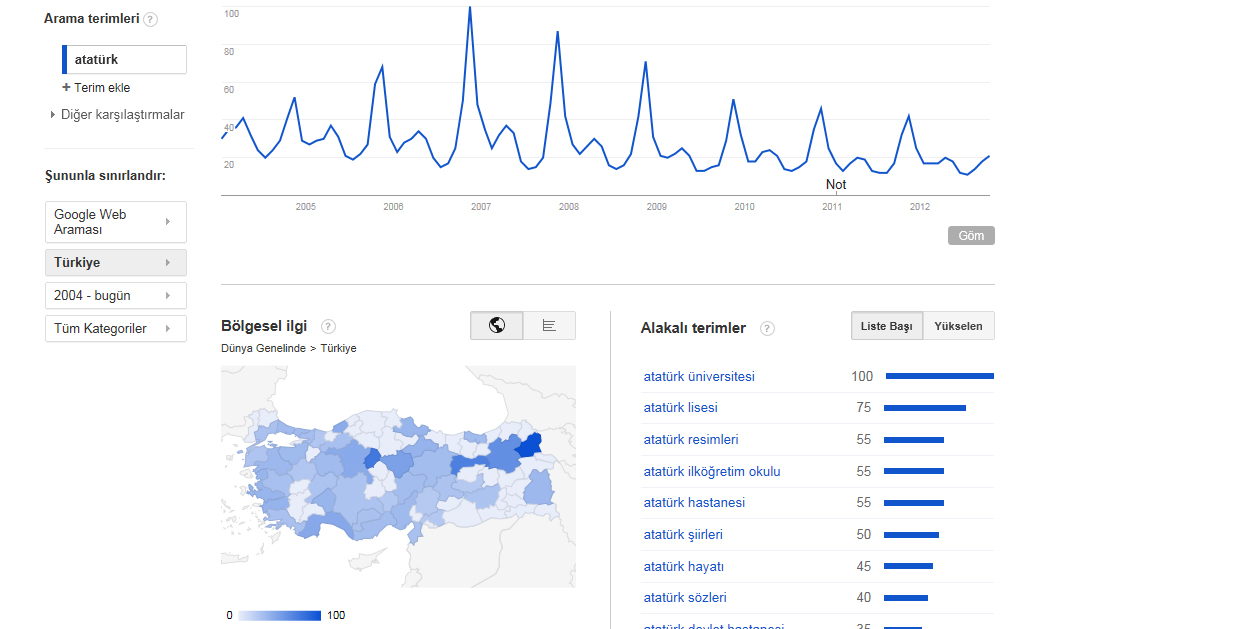
Task: Click Şununla sınırlandır heading
Action: [105, 176]
